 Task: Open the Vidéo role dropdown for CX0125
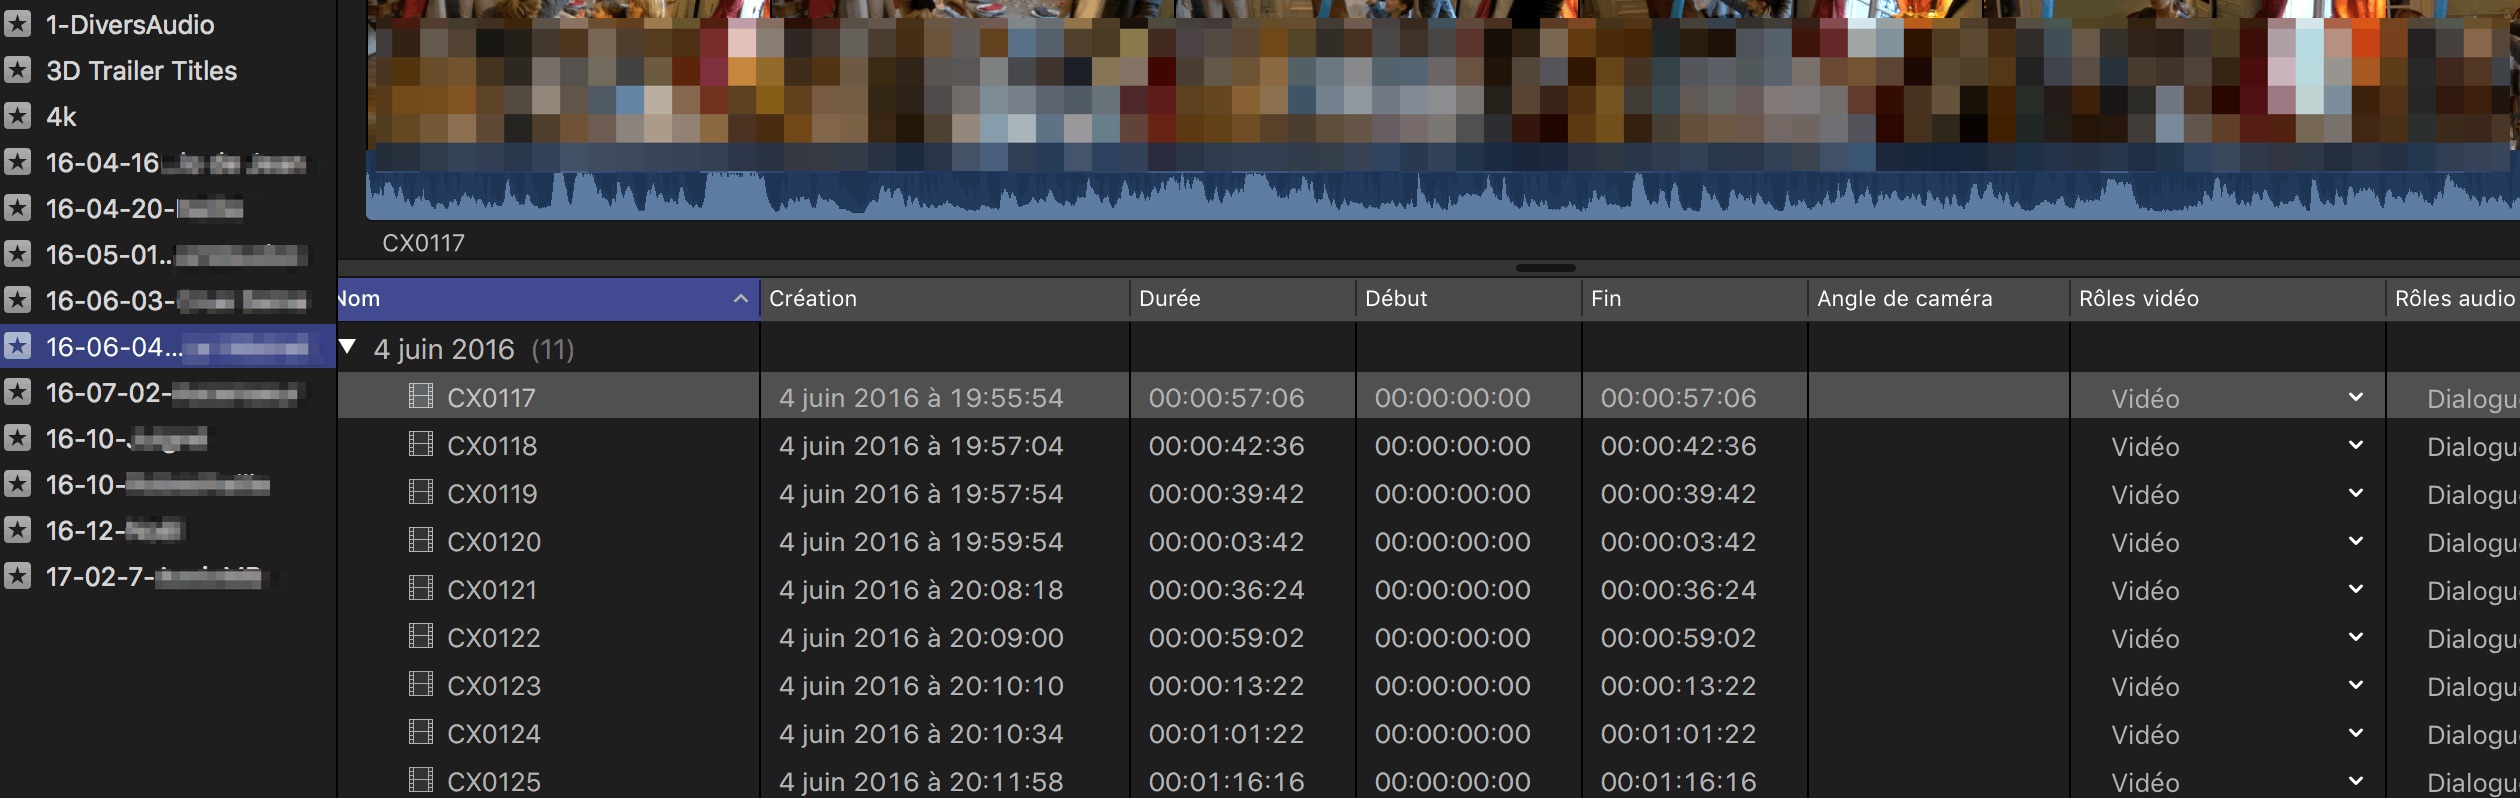[2356, 782]
